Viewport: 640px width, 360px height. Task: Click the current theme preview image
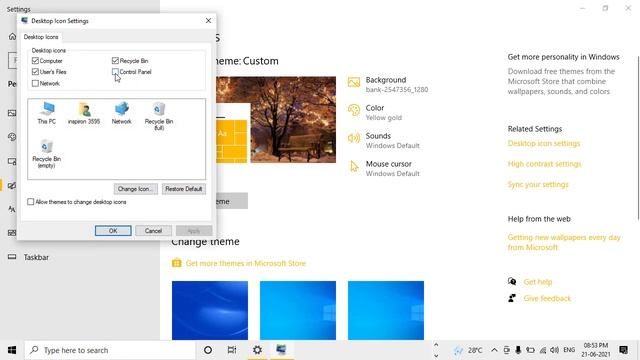pyautogui.click(x=276, y=120)
